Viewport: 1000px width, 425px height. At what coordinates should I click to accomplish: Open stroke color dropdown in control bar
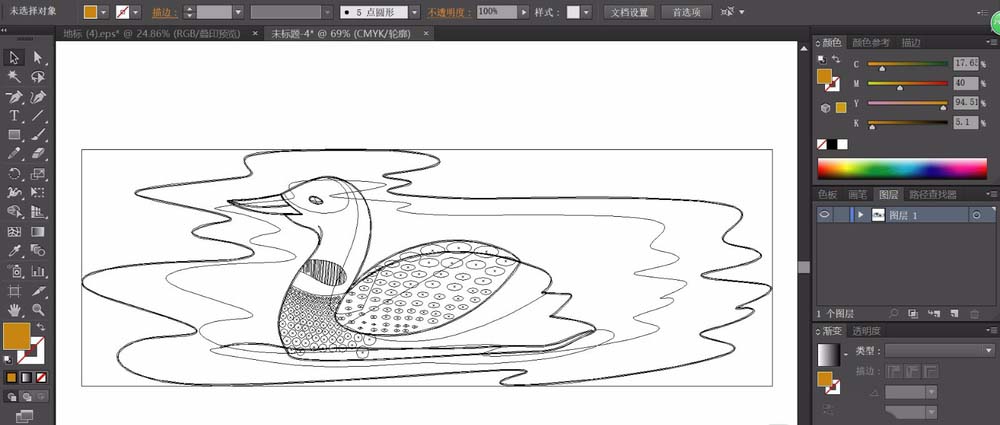point(136,12)
